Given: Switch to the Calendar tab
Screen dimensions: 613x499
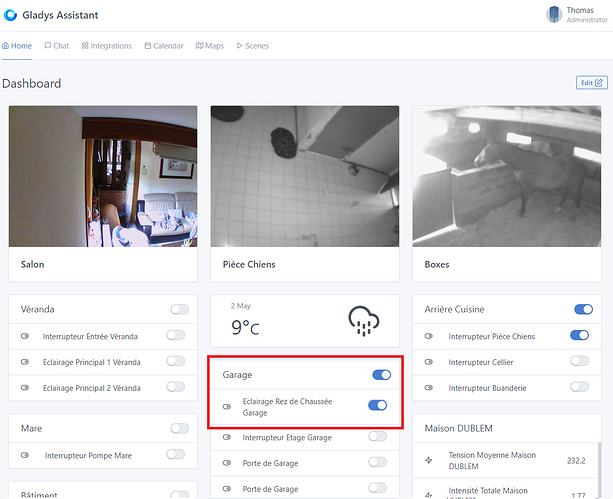Looking at the screenshot, I should (164, 46).
